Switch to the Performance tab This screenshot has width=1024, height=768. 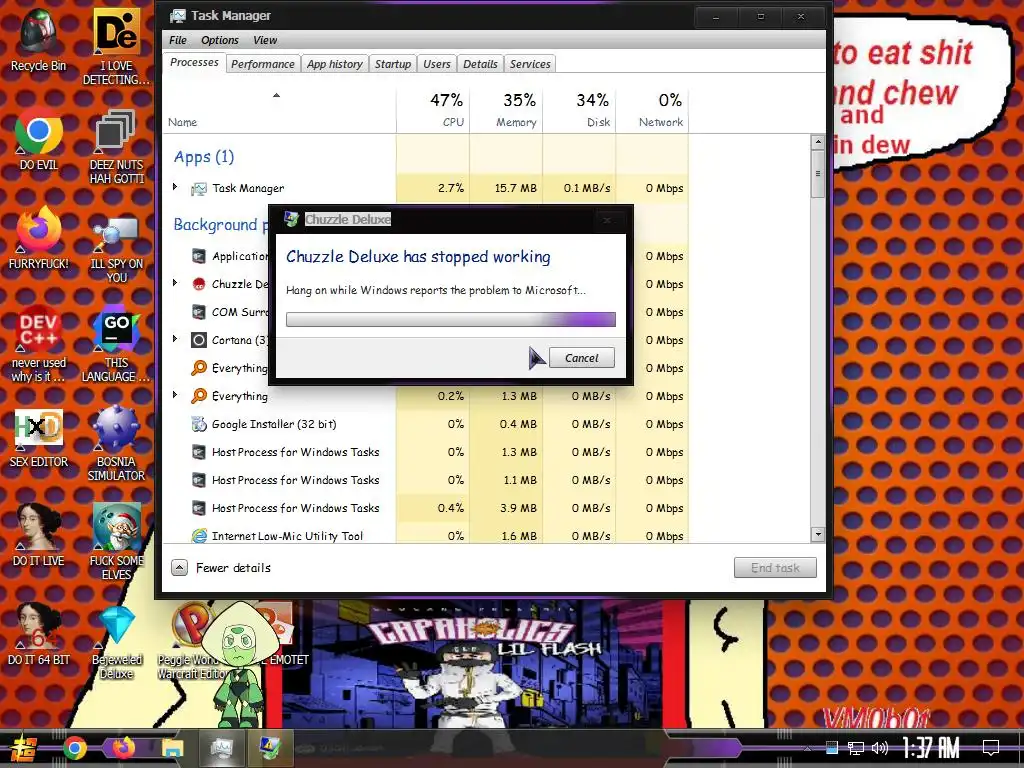[263, 64]
